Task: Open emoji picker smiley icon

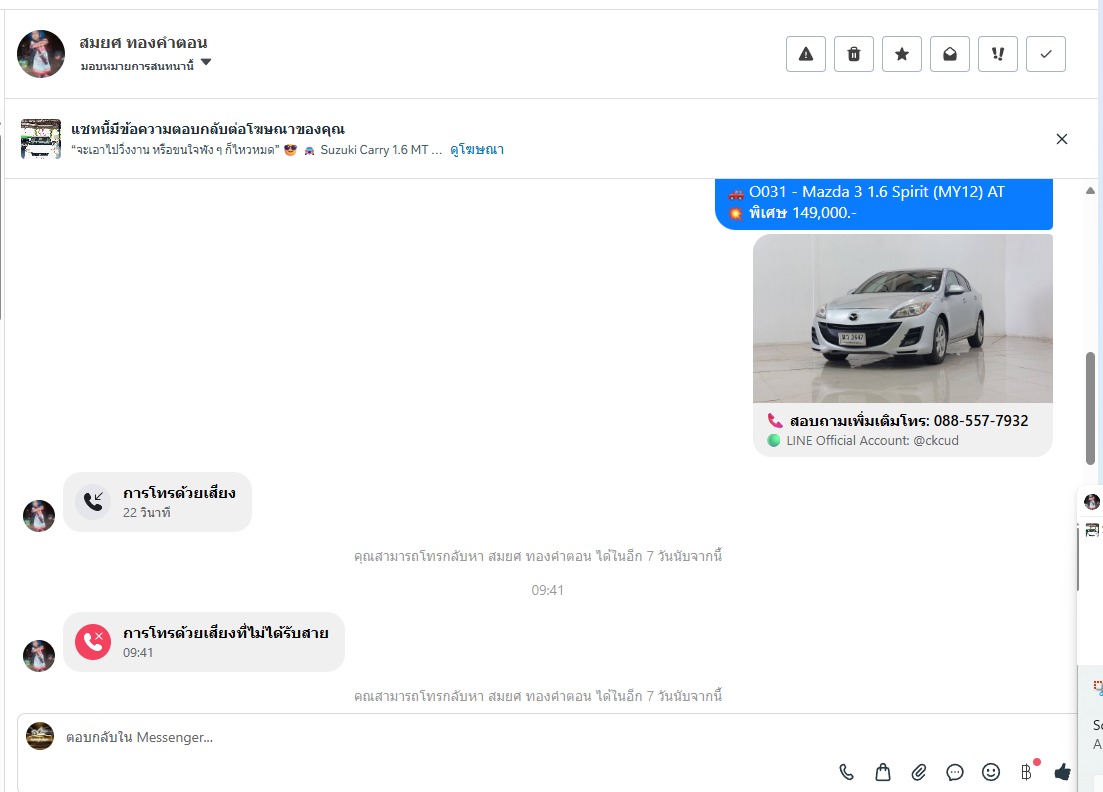Action: coord(990,772)
